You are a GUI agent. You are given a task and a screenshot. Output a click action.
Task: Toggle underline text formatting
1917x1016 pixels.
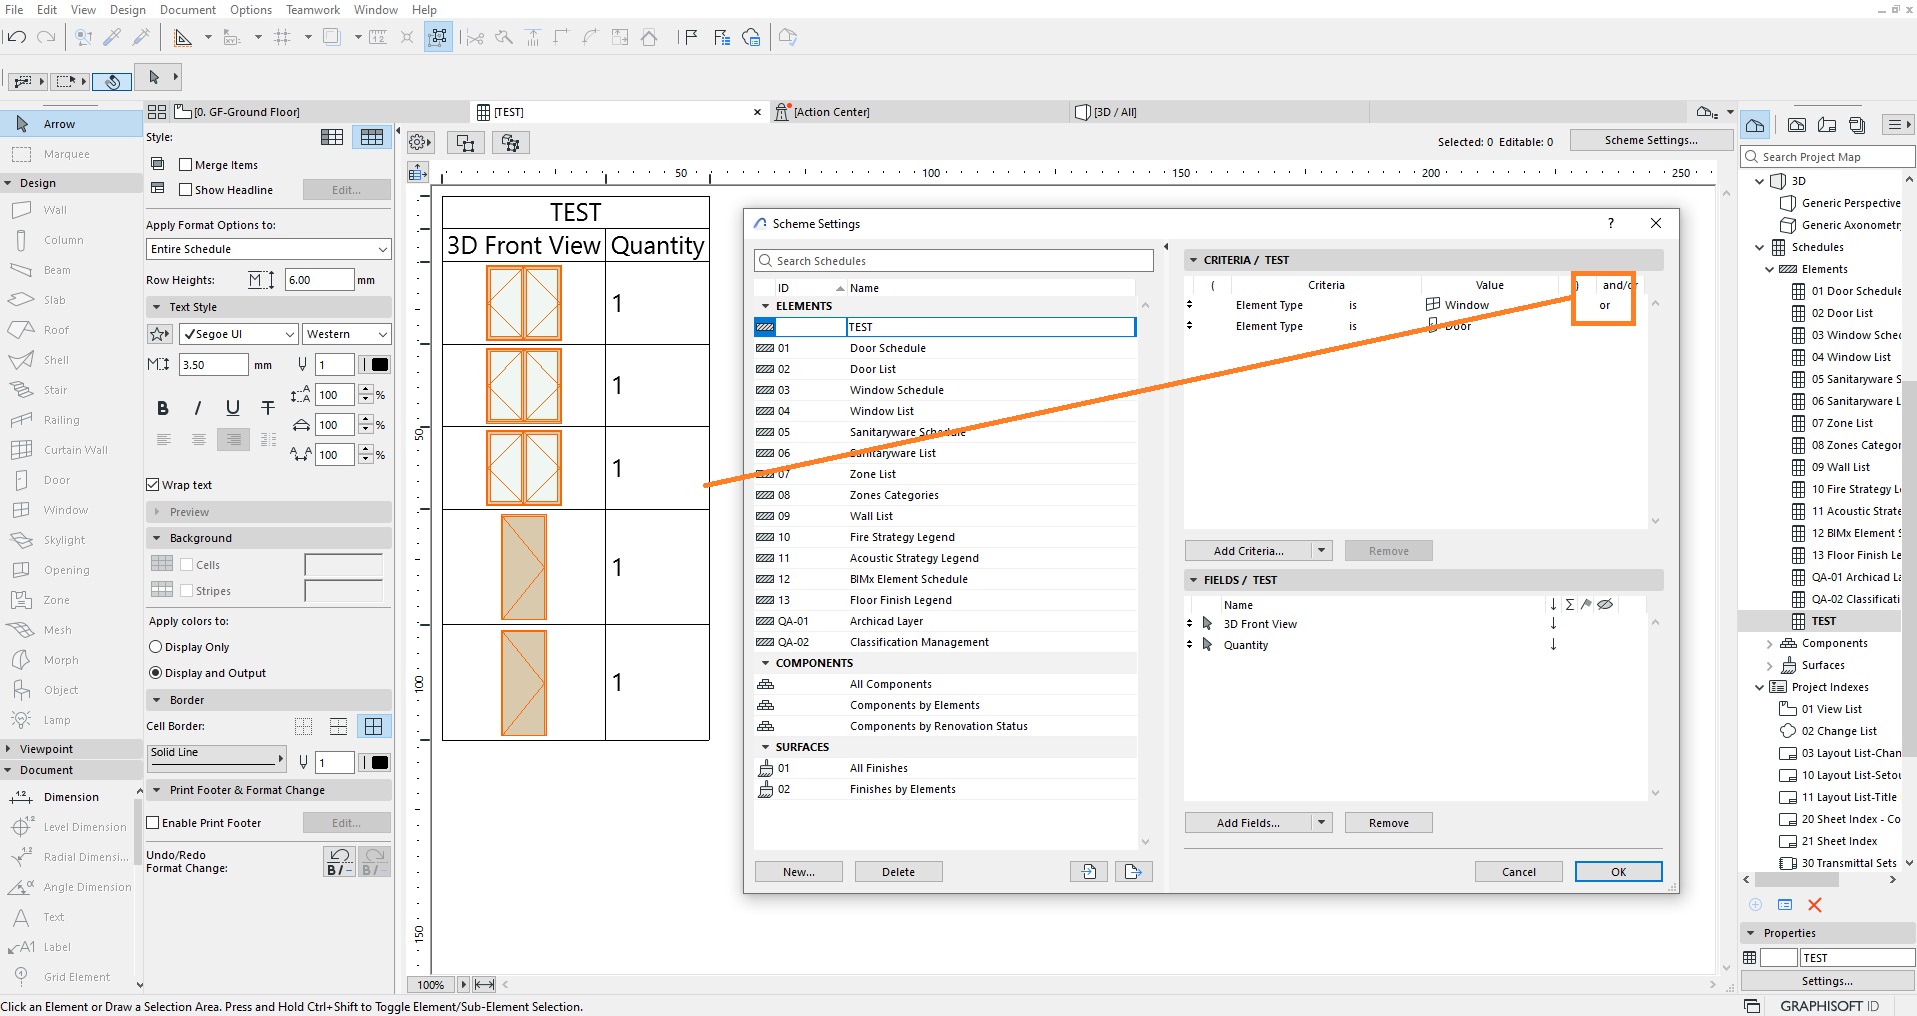pos(233,408)
